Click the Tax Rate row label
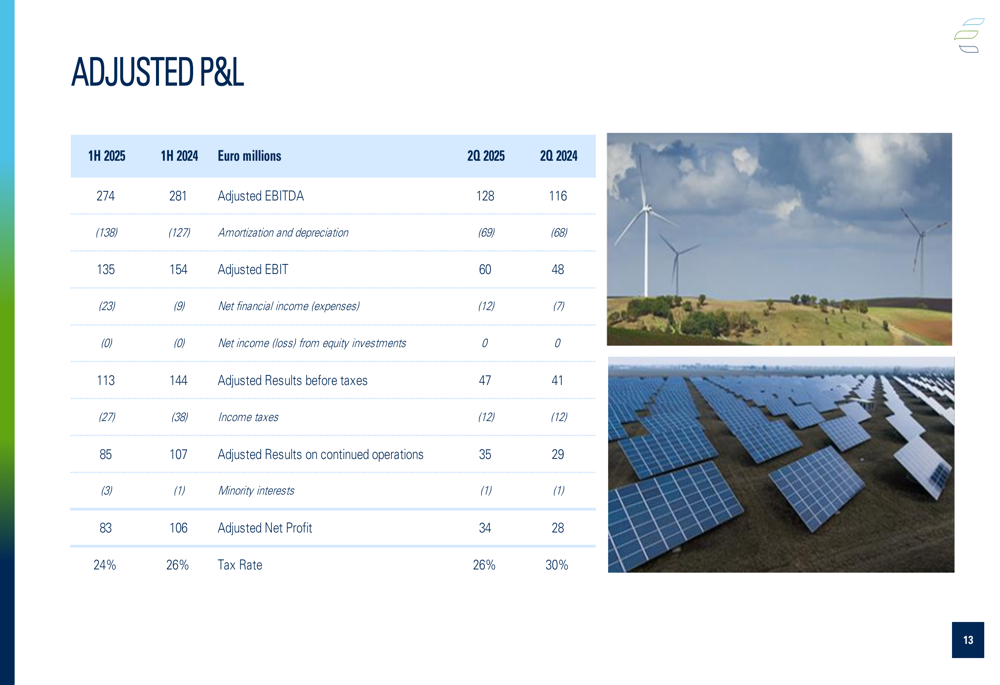Image resolution: width=1000 pixels, height=685 pixels. pyautogui.click(x=240, y=565)
